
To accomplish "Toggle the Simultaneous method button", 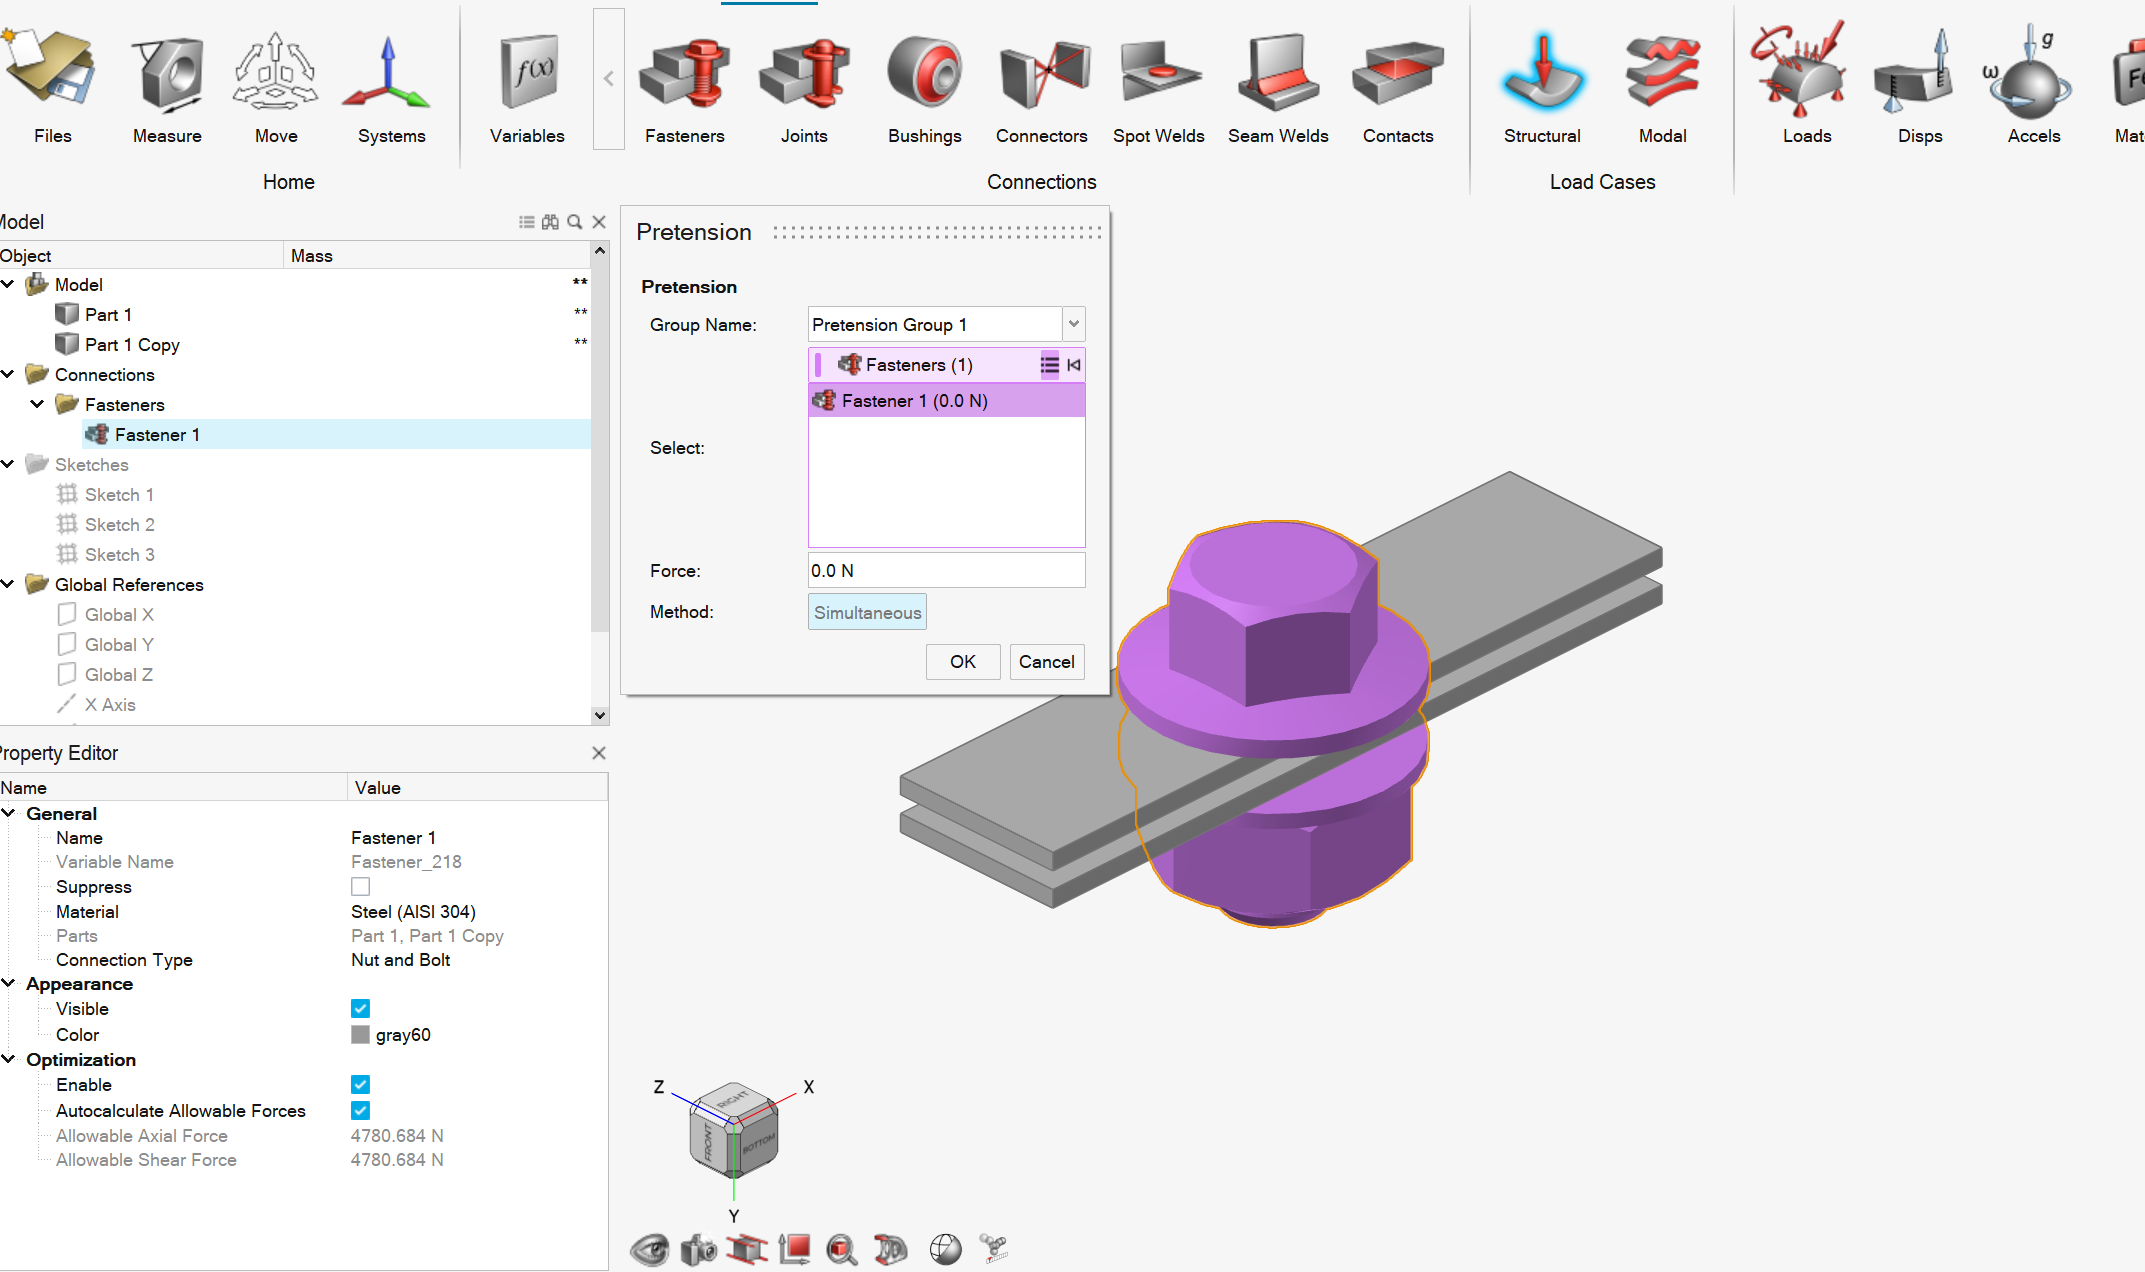I will point(867,612).
